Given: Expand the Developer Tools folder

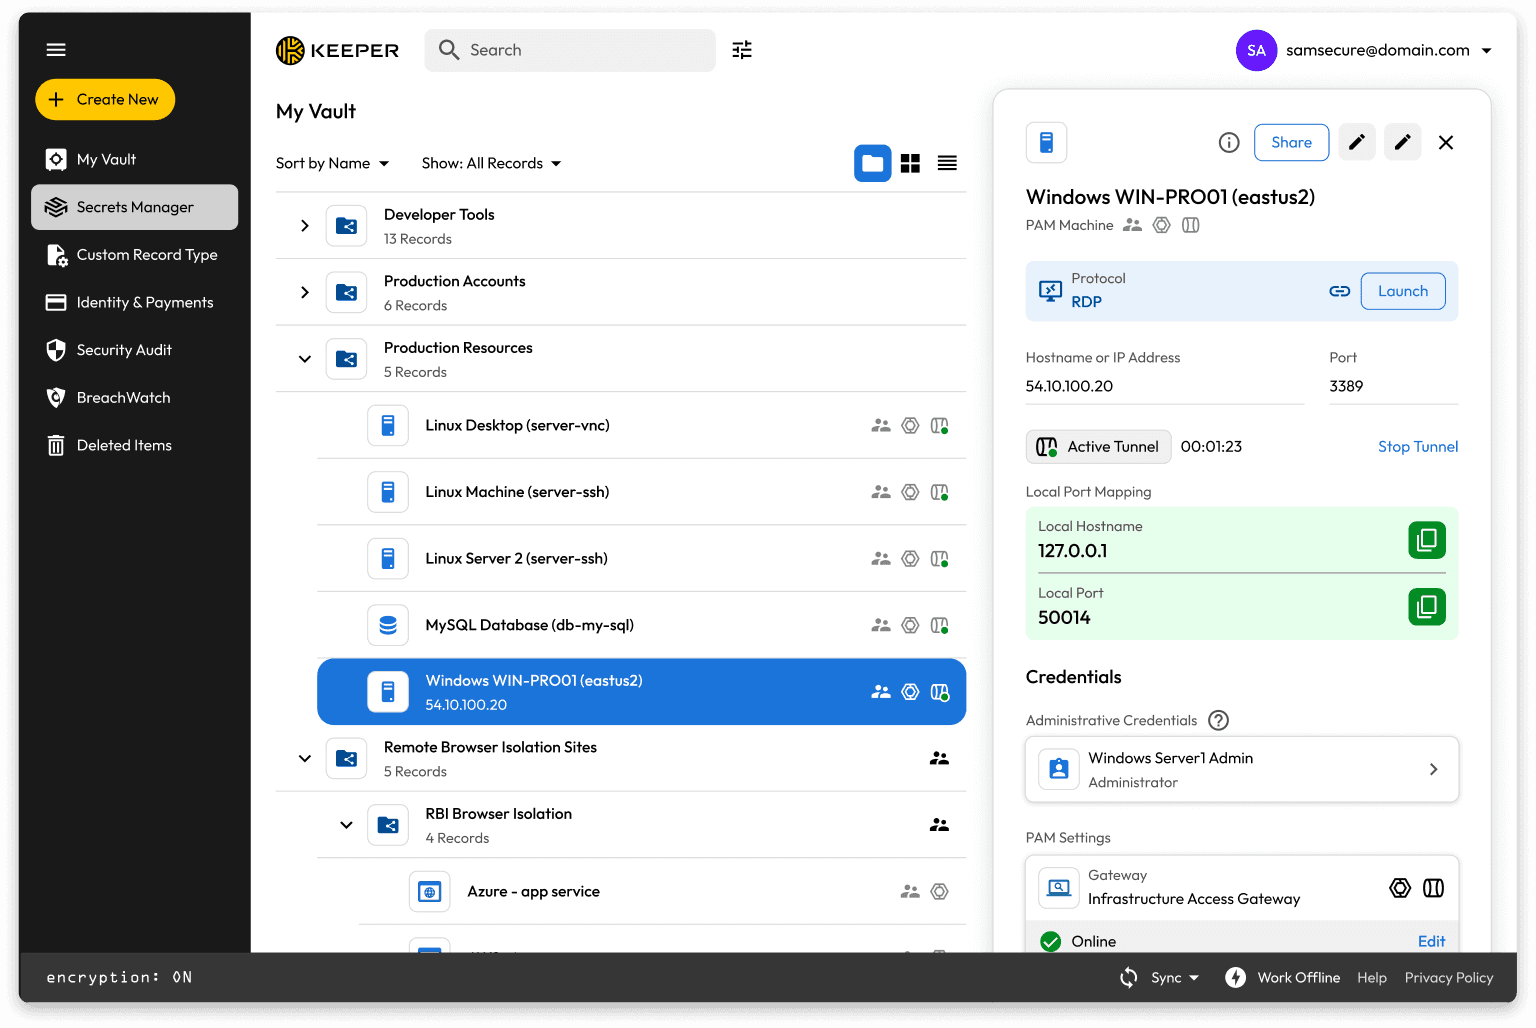Looking at the screenshot, I should 305,226.
